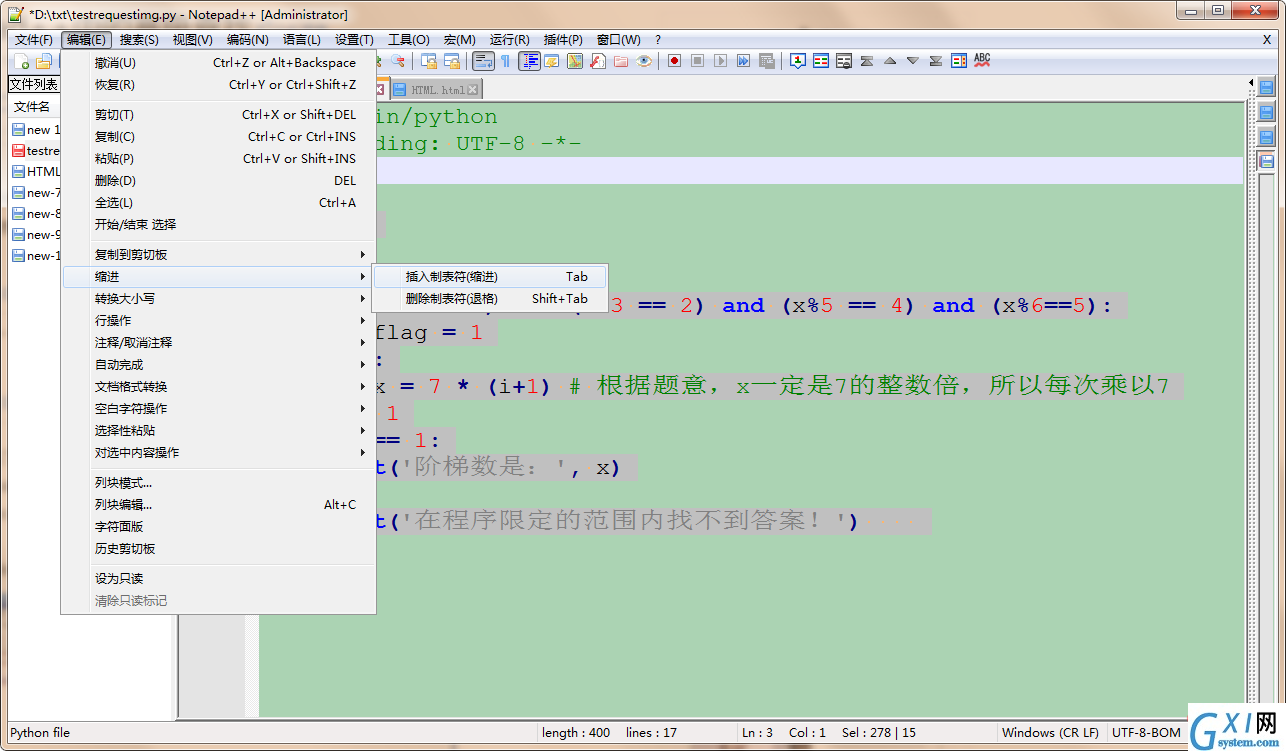Toggle 设为只读 for current file
Viewport: 1286px width, 751px height.
tap(218, 579)
